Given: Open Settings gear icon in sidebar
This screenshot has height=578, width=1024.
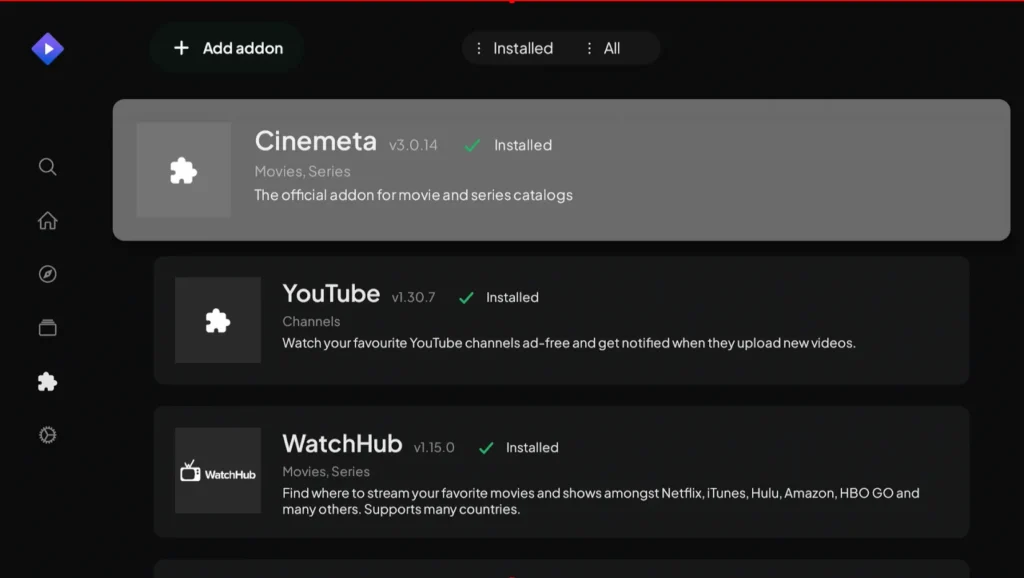Looking at the screenshot, I should point(47,435).
